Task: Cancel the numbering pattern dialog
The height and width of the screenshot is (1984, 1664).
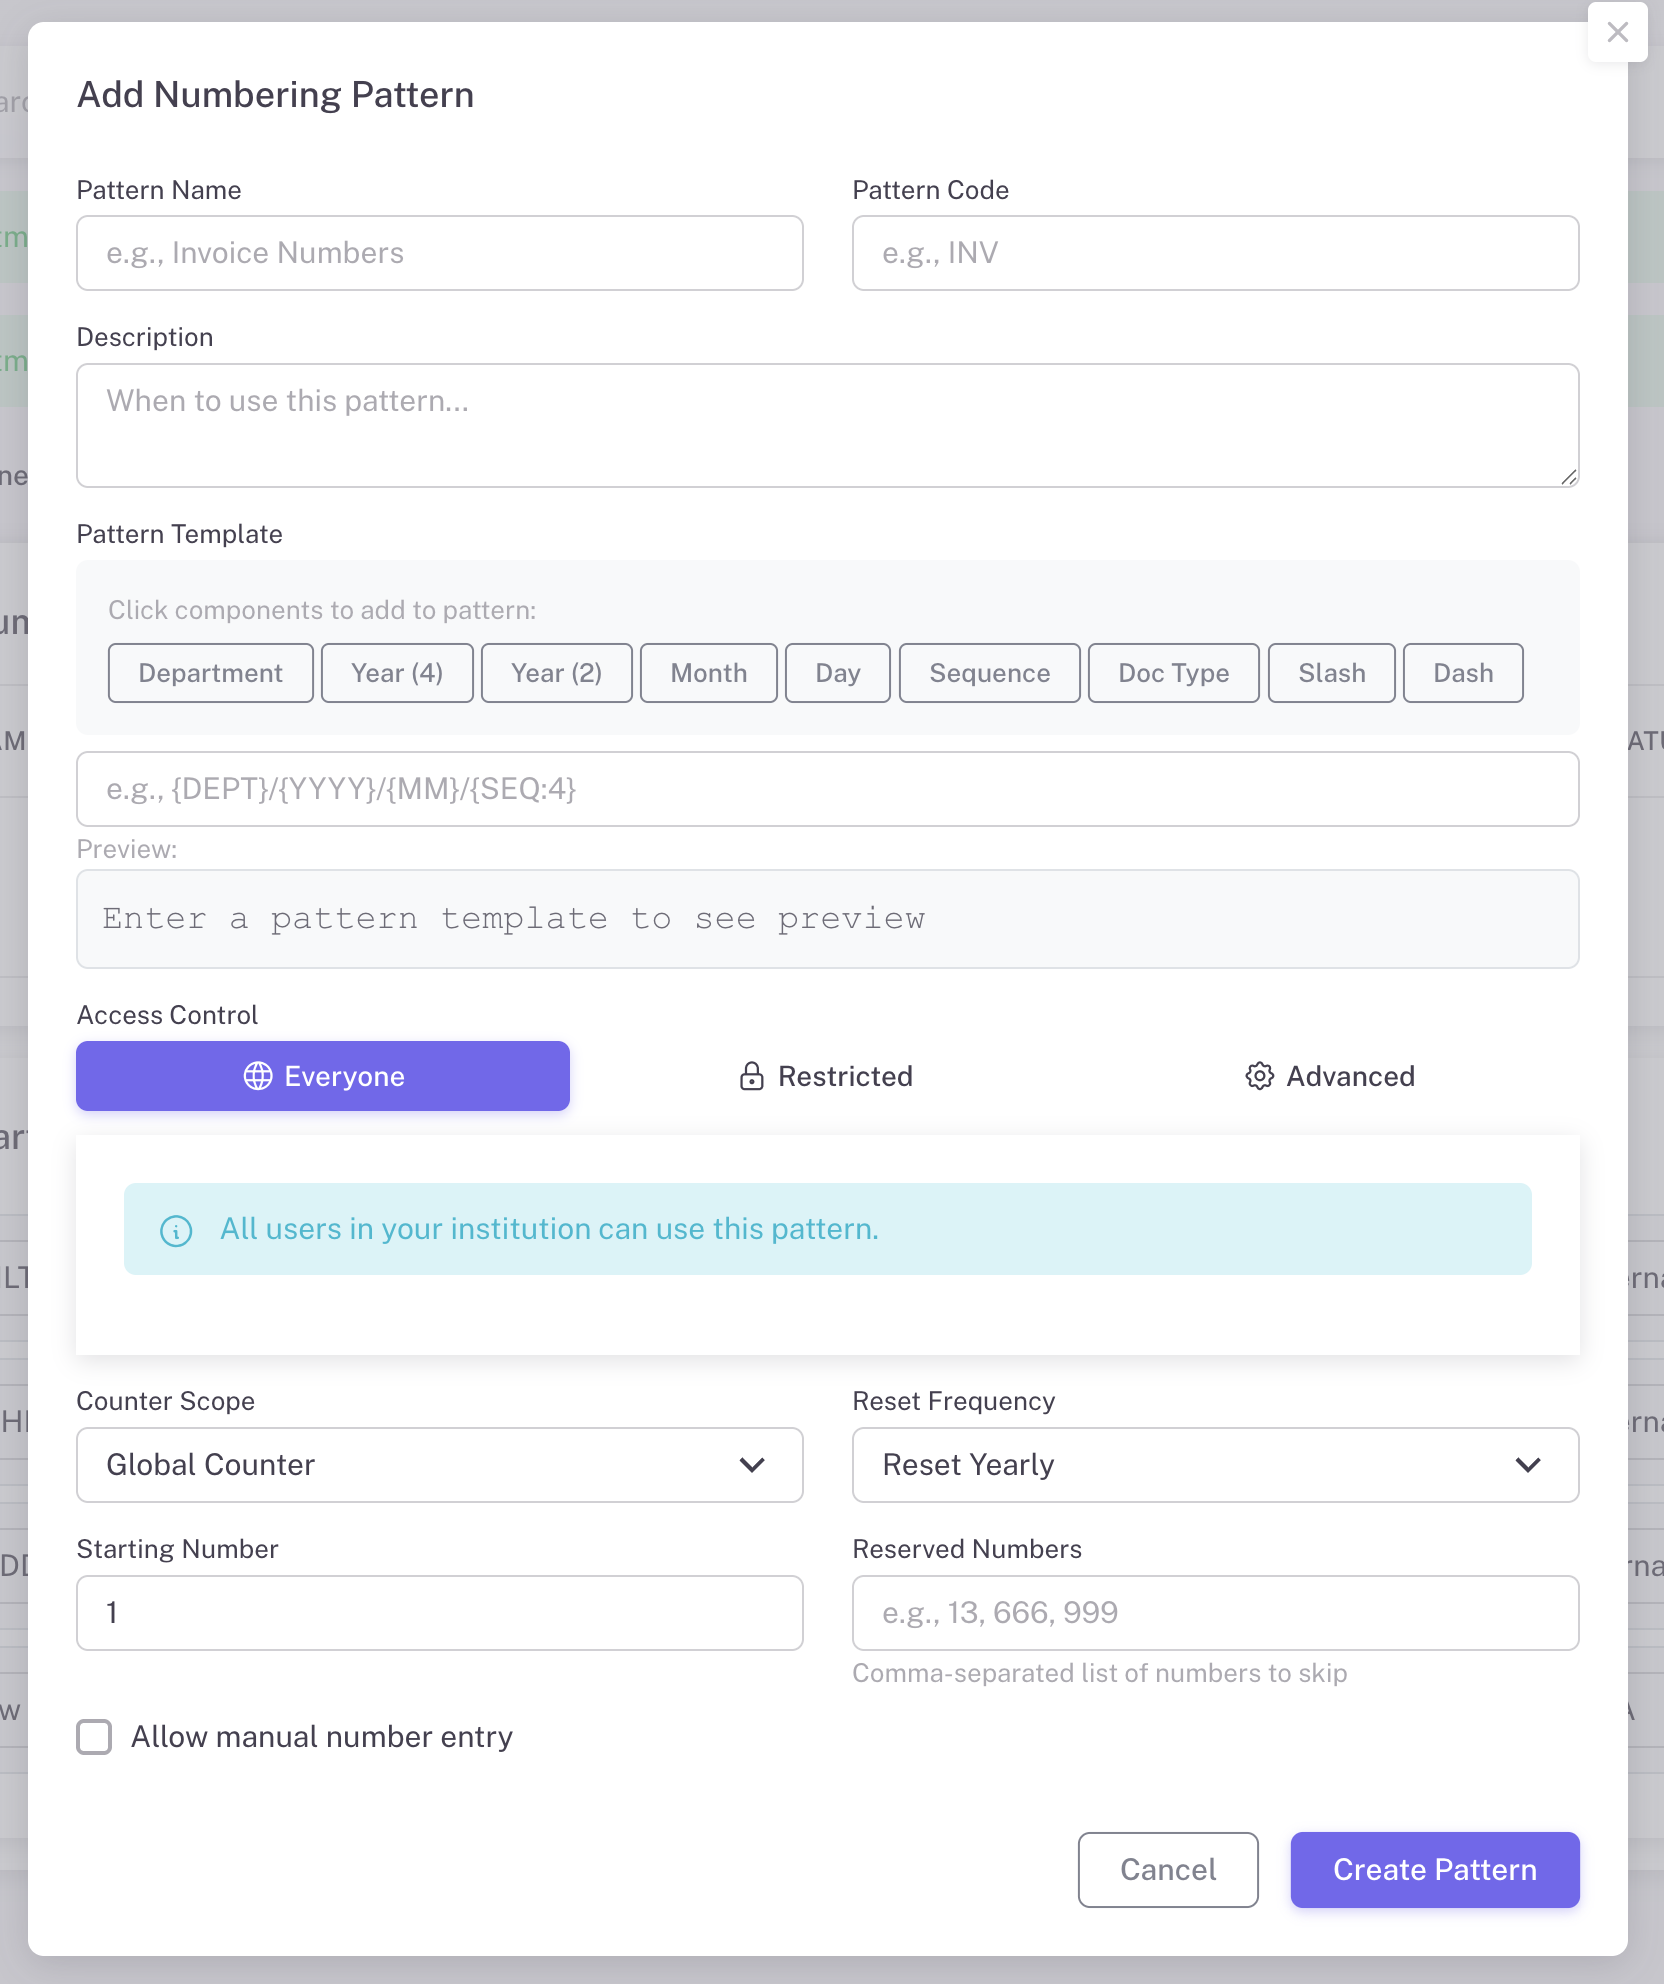Action: [x=1167, y=1870]
